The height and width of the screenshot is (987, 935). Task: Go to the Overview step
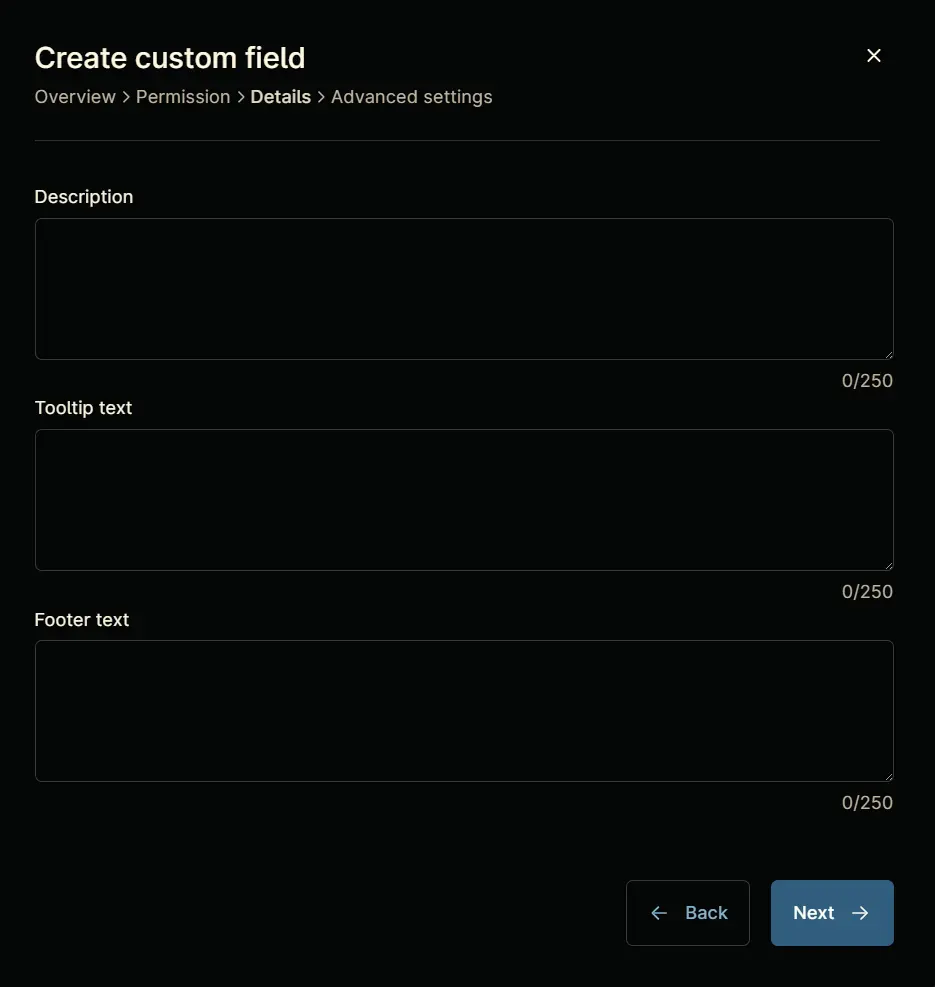pyautogui.click(x=75, y=97)
